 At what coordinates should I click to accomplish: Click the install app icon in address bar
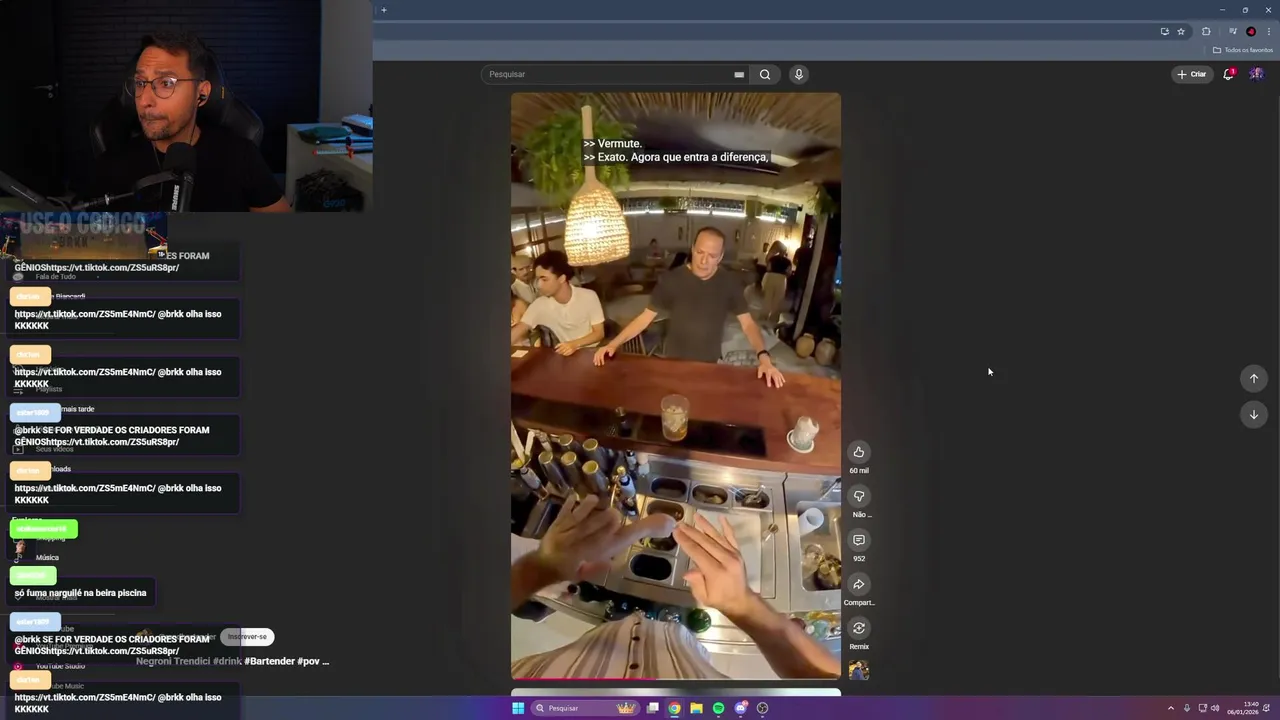(x=1164, y=31)
